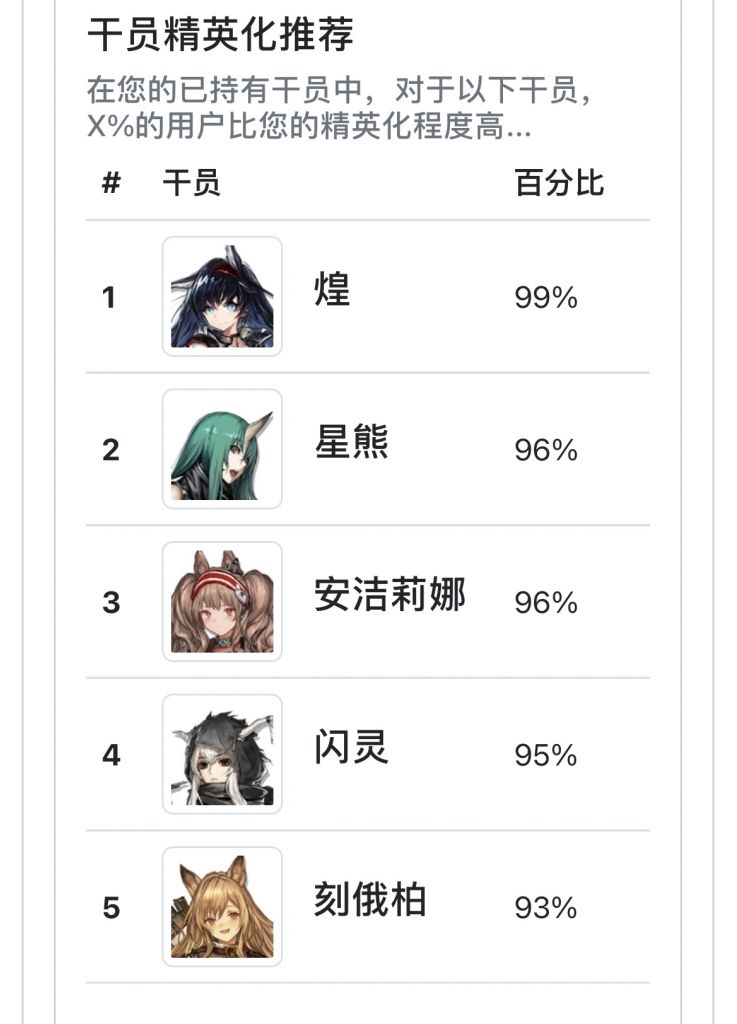Click the # rank column header
The height and width of the screenshot is (1024, 737).
coord(111,184)
